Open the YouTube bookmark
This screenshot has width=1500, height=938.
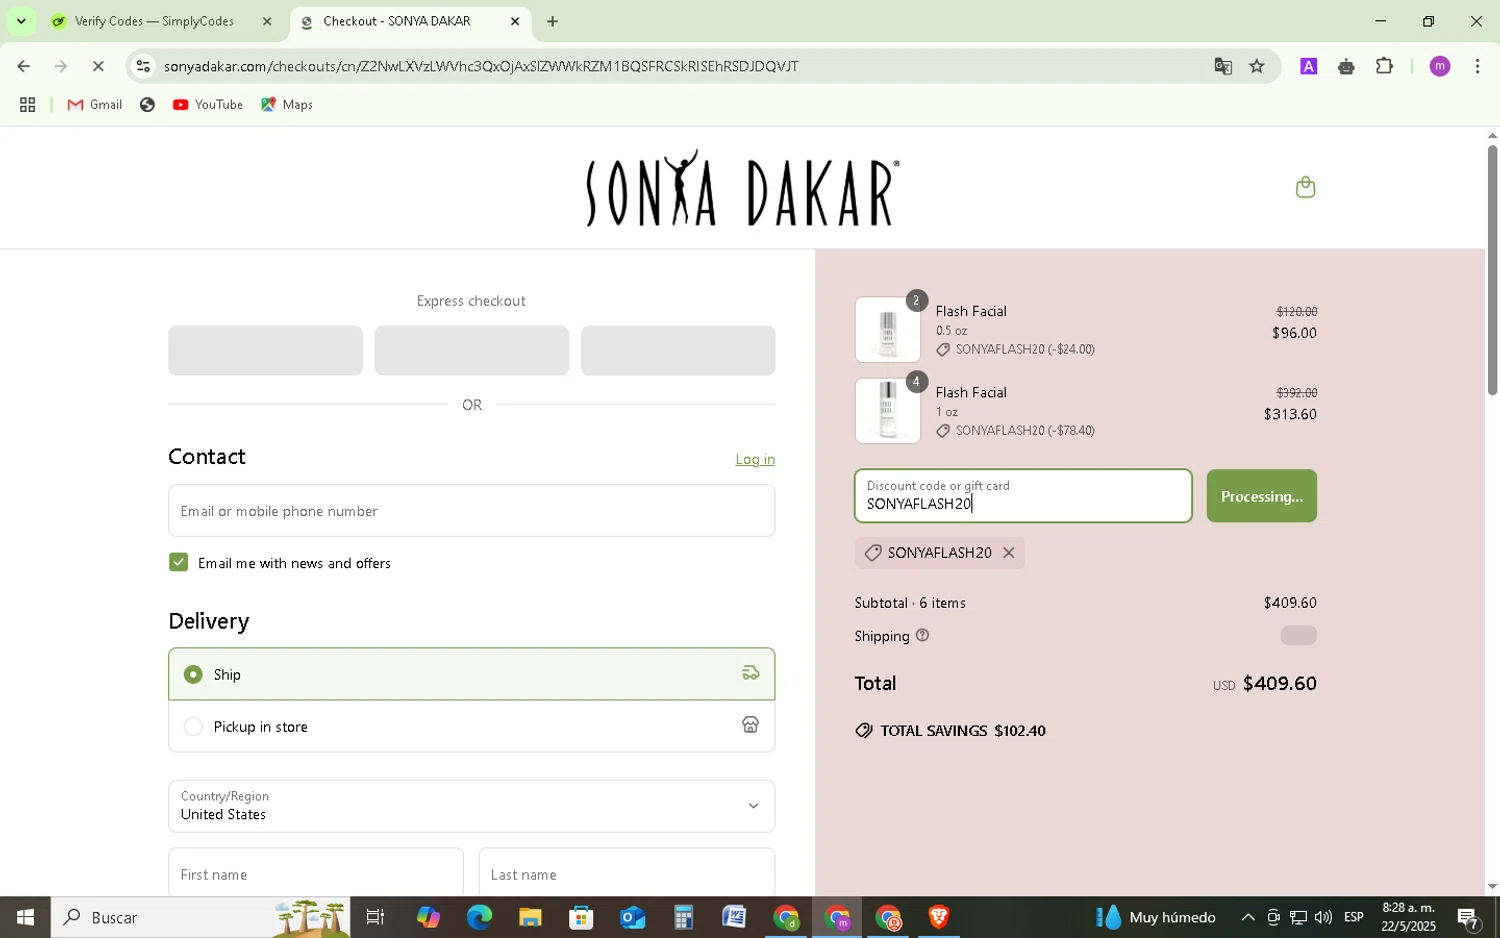pyautogui.click(x=208, y=104)
